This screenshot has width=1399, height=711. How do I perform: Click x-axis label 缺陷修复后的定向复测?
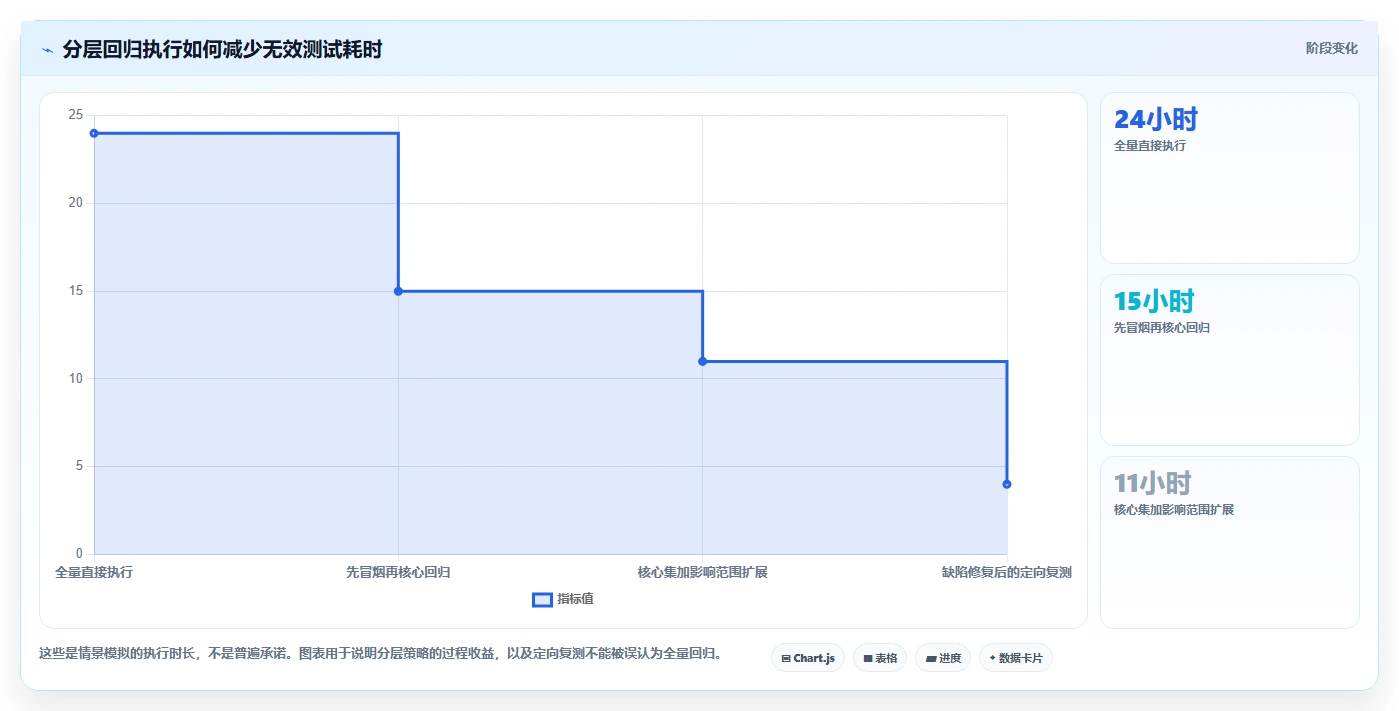click(x=1007, y=573)
